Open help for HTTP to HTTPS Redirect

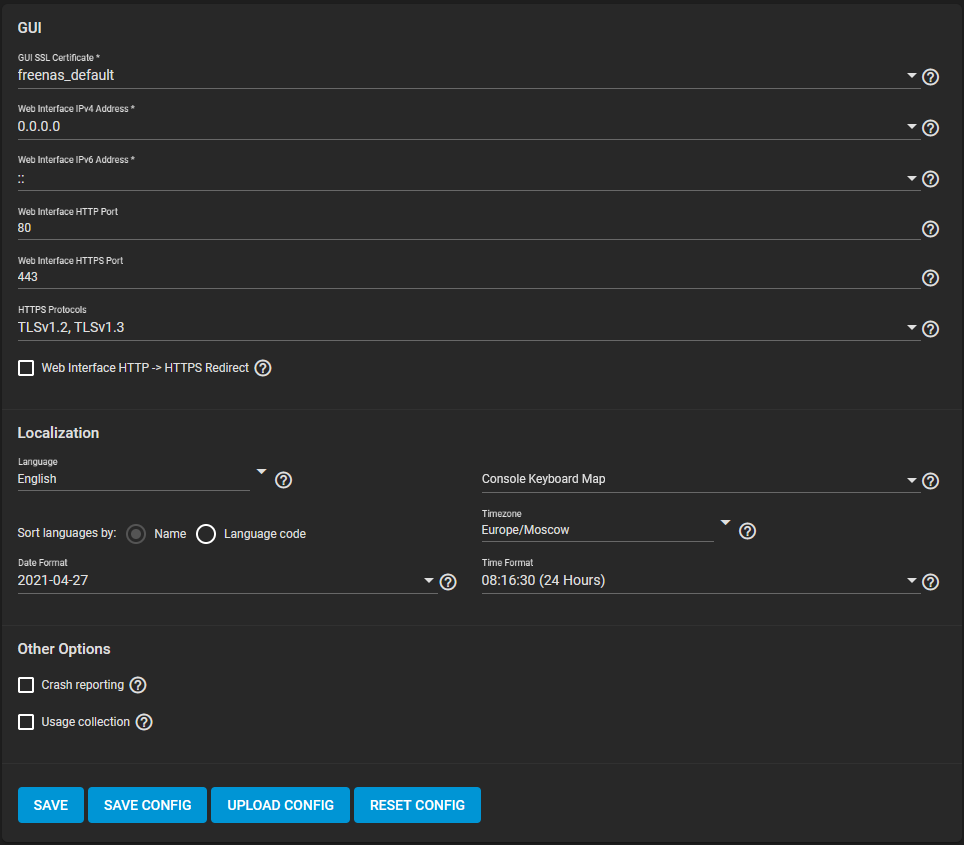tap(263, 368)
